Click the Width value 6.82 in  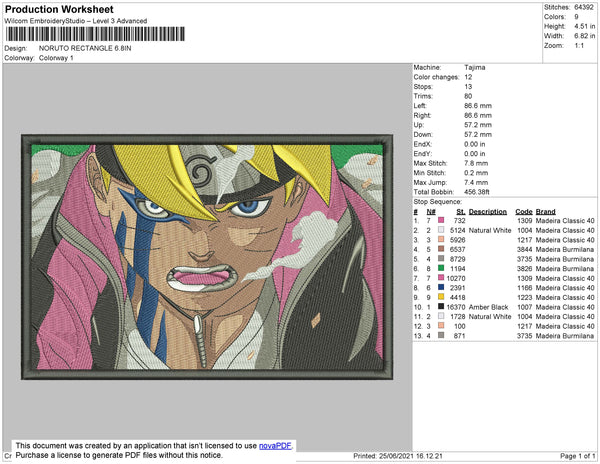coord(584,36)
